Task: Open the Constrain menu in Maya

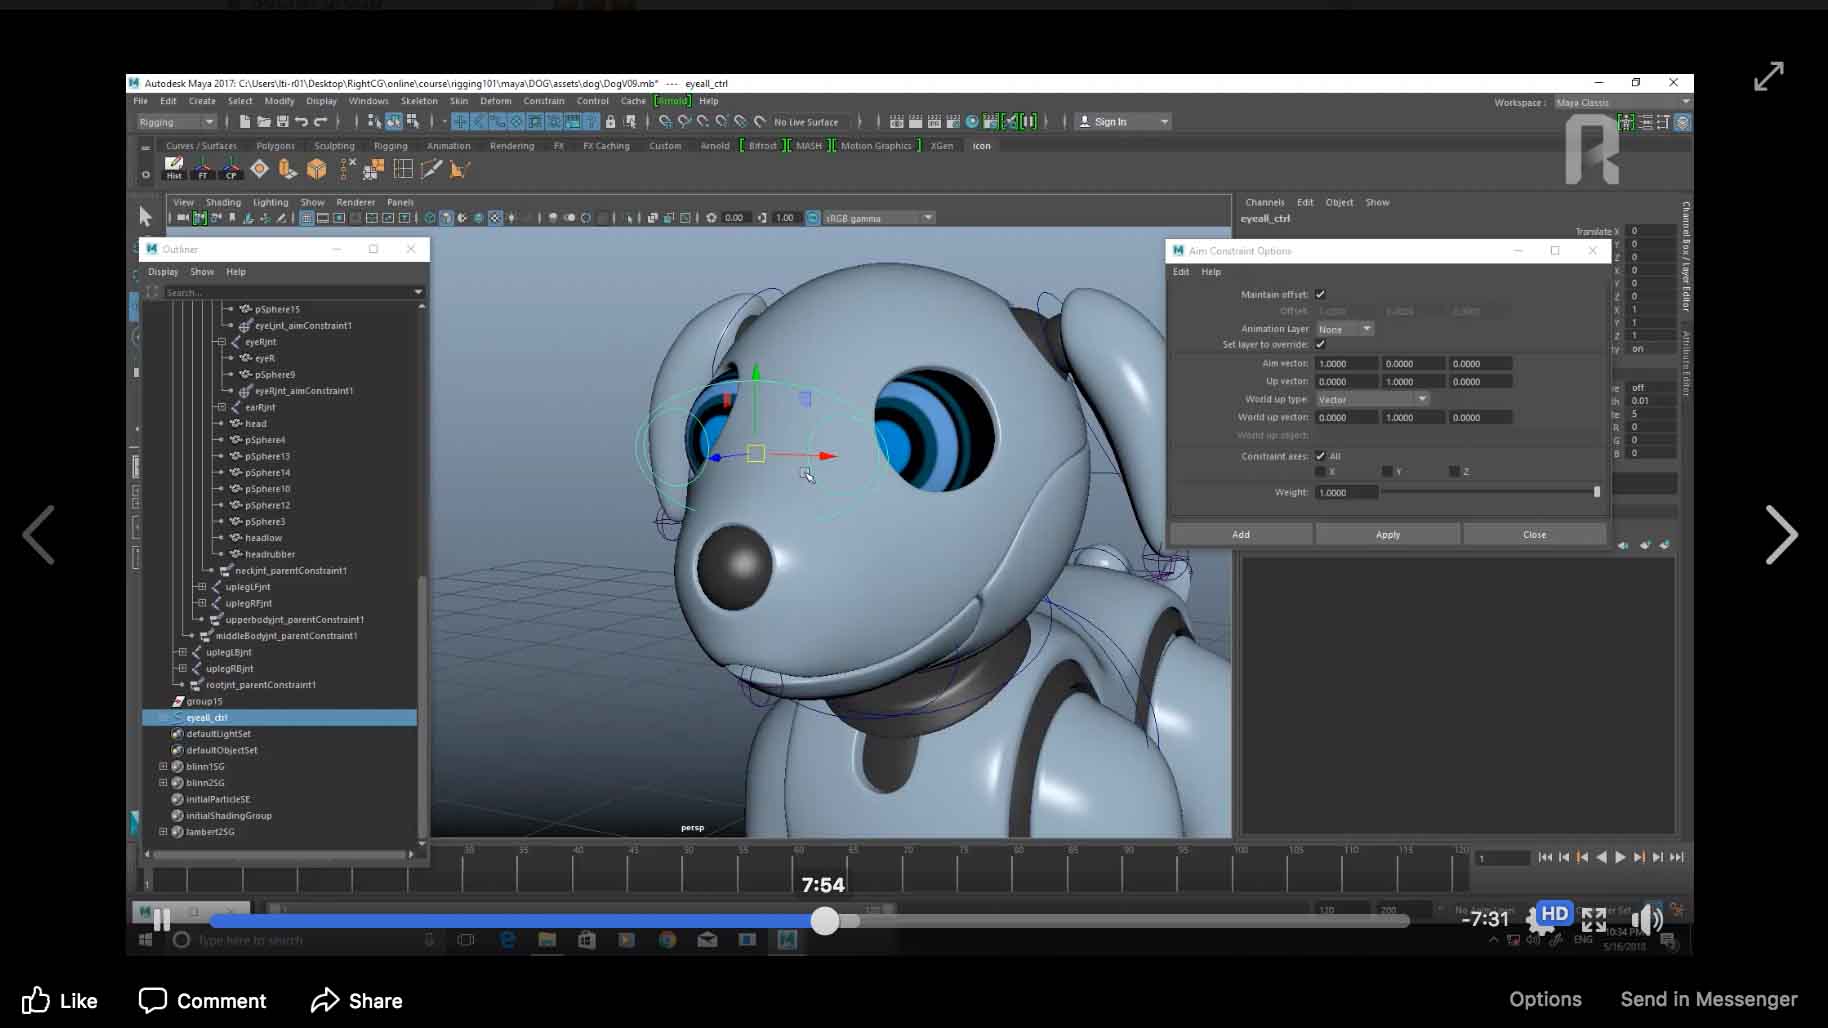Action: coord(543,101)
